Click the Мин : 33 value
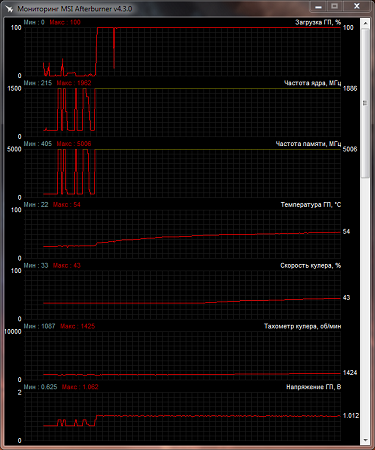The image size is (375, 450). [36, 265]
